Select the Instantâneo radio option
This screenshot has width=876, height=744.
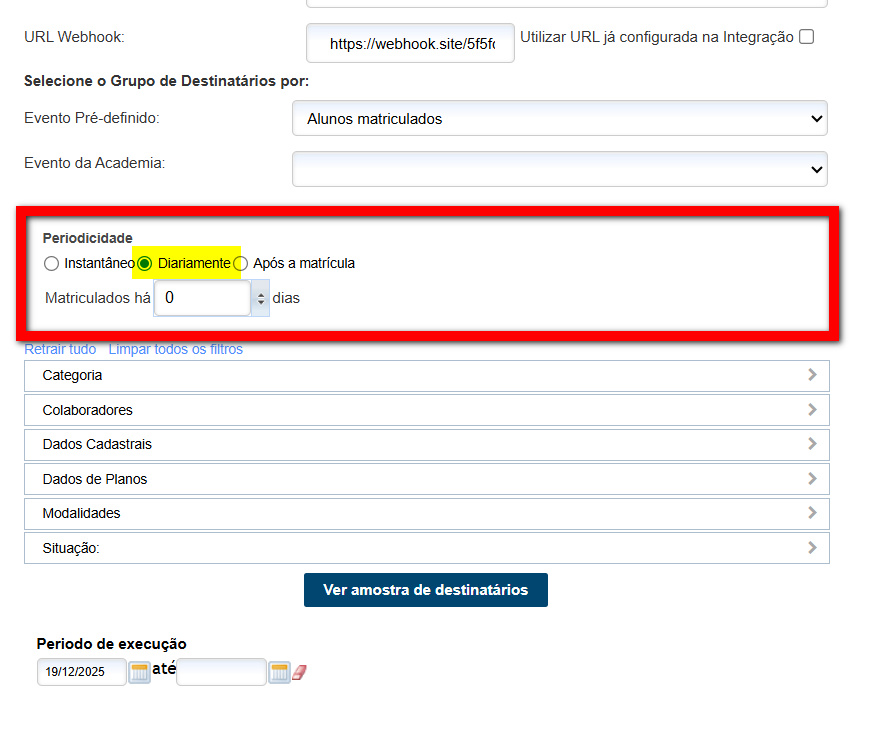[x=52, y=264]
